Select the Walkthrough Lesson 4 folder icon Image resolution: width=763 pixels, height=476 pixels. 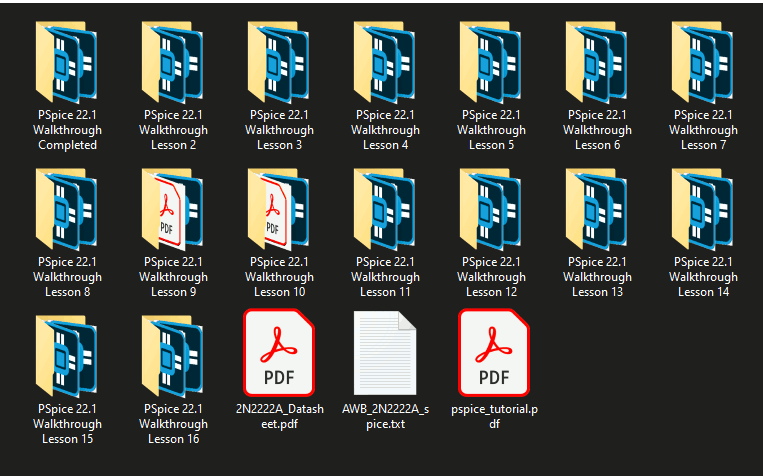coord(385,62)
